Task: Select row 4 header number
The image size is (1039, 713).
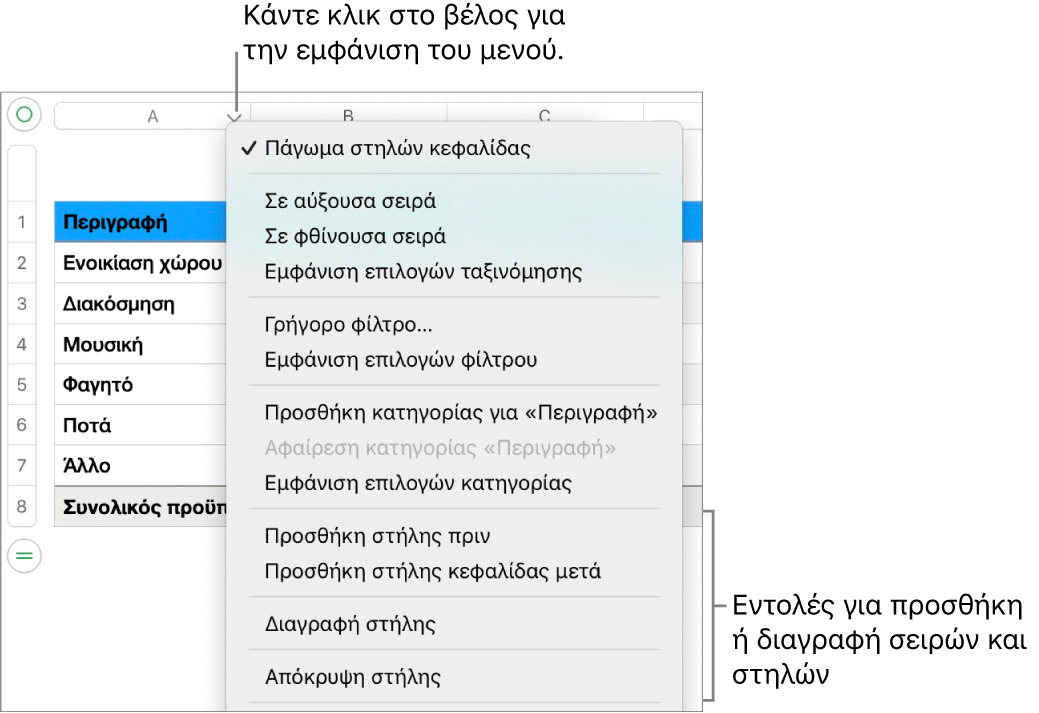Action: click(22, 345)
